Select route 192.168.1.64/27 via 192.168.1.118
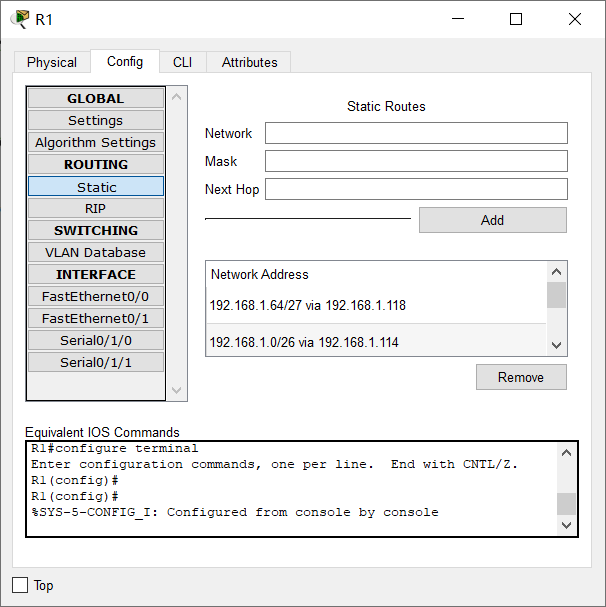 pyautogui.click(x=376, y=305)
